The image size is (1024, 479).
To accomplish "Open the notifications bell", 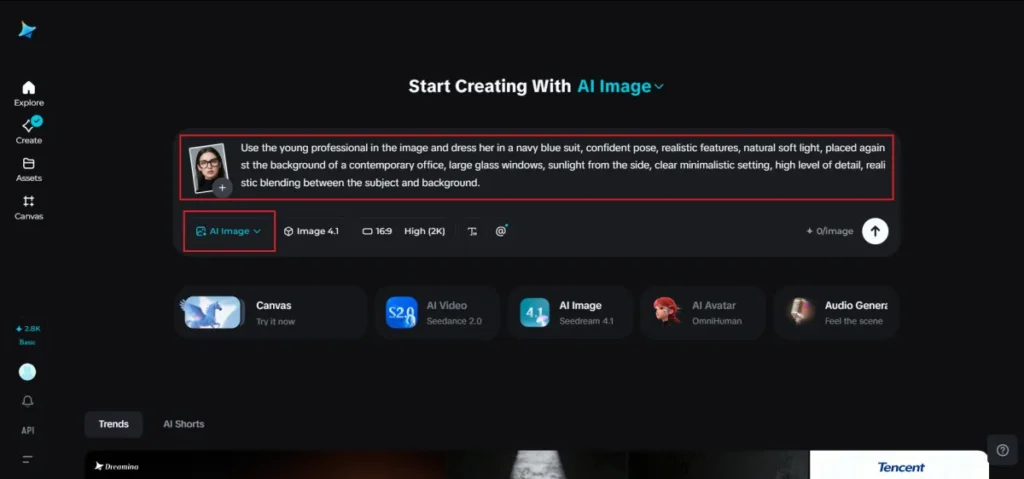I will [28, 401].
